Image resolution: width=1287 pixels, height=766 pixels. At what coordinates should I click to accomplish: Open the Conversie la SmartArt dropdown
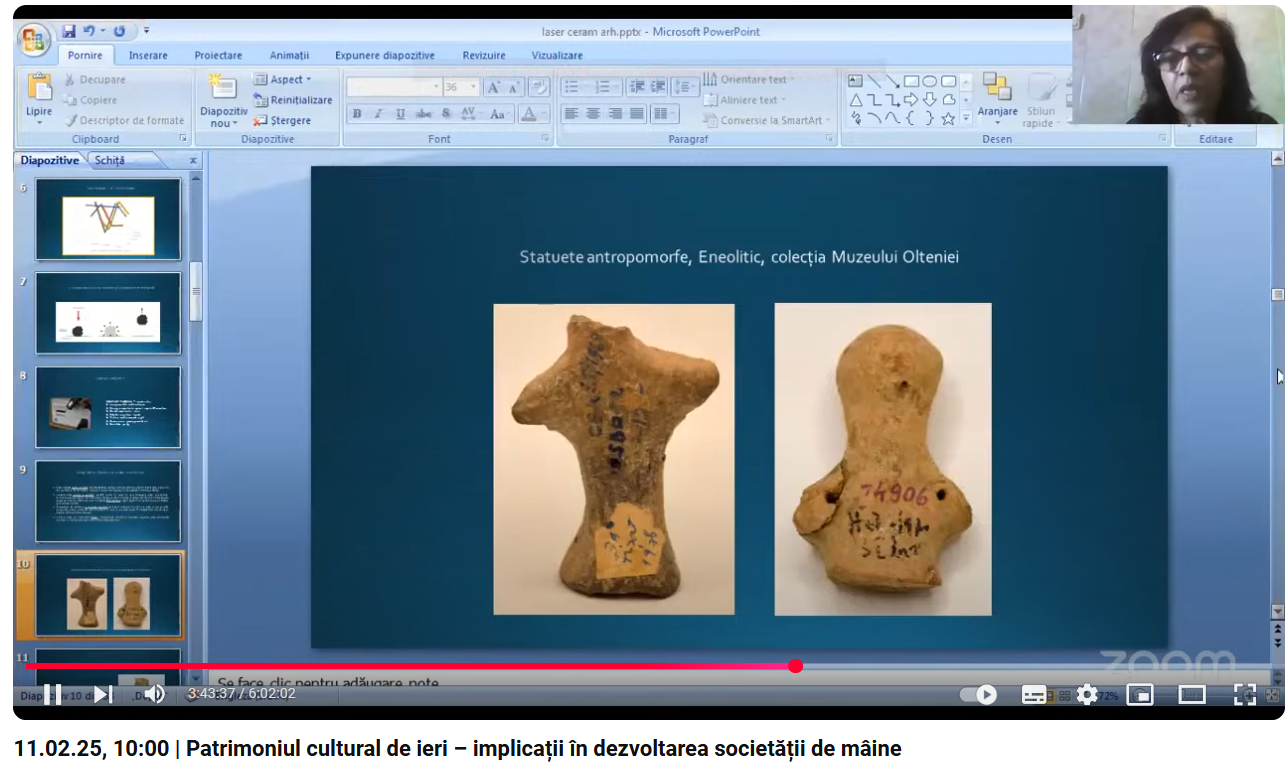[768, 120]
